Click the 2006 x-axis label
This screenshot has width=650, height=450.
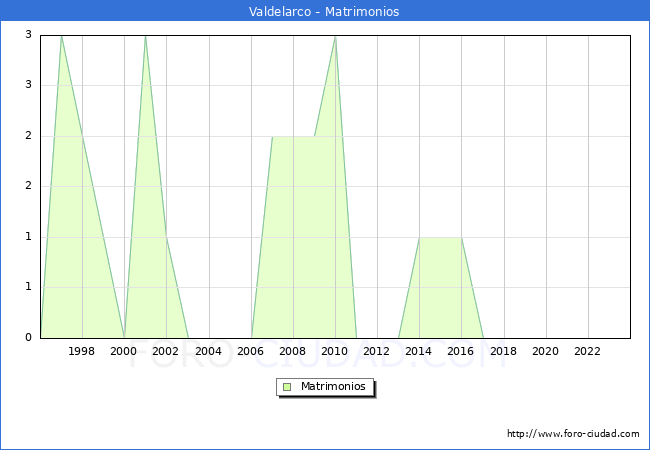pyautogui.click(x=250, y=351)
